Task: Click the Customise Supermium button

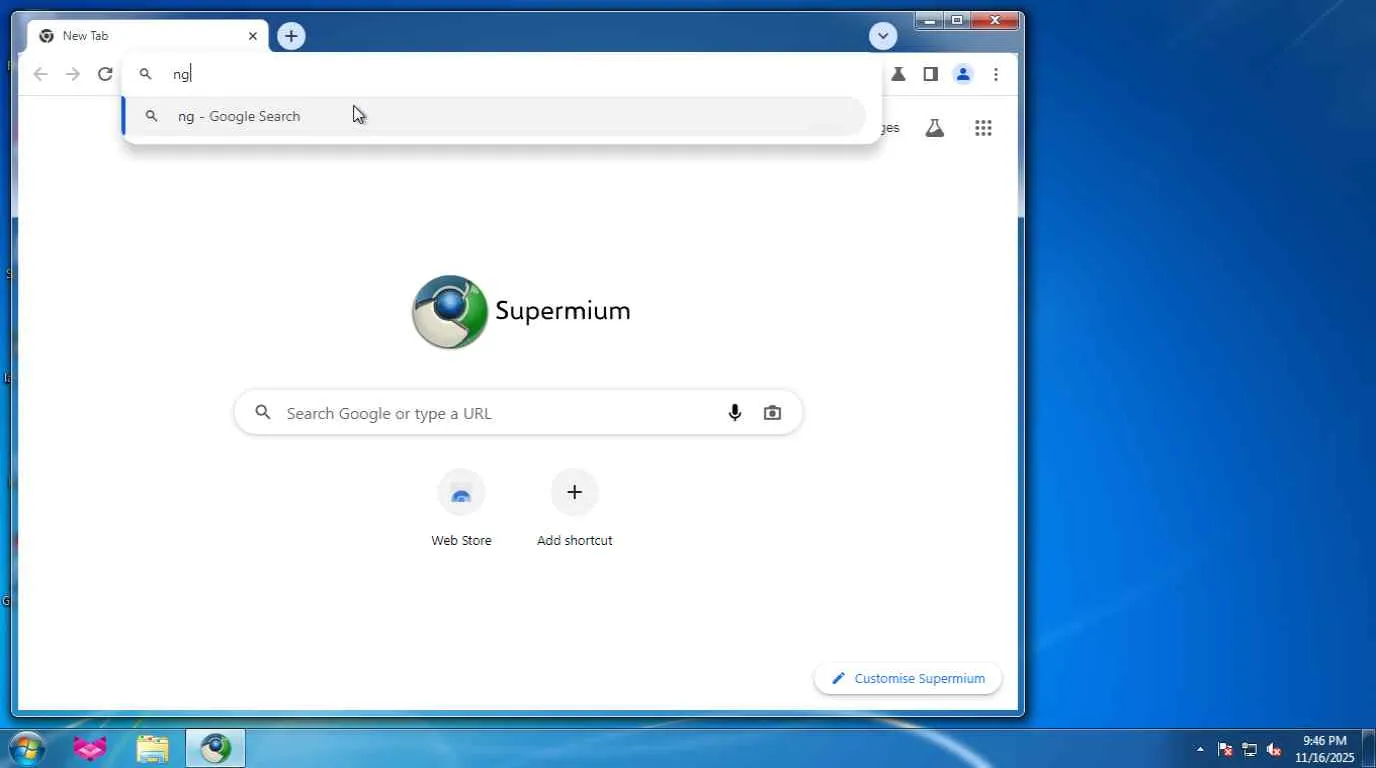Action: click(x=908, y=678)
